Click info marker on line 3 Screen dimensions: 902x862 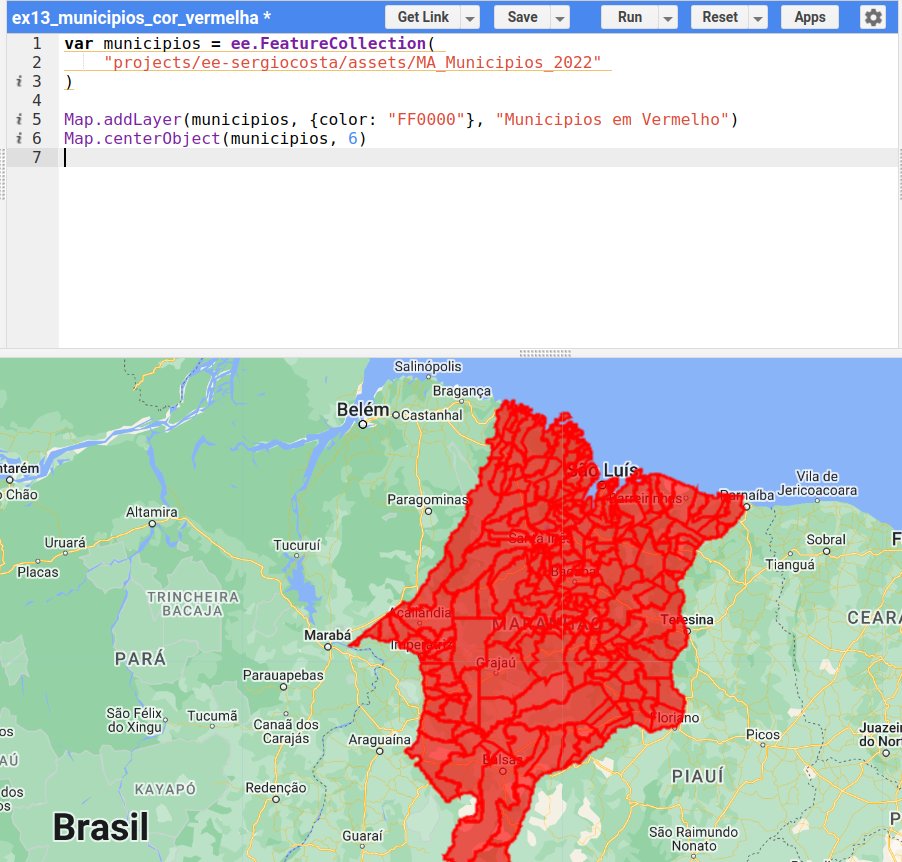[19, 81]
